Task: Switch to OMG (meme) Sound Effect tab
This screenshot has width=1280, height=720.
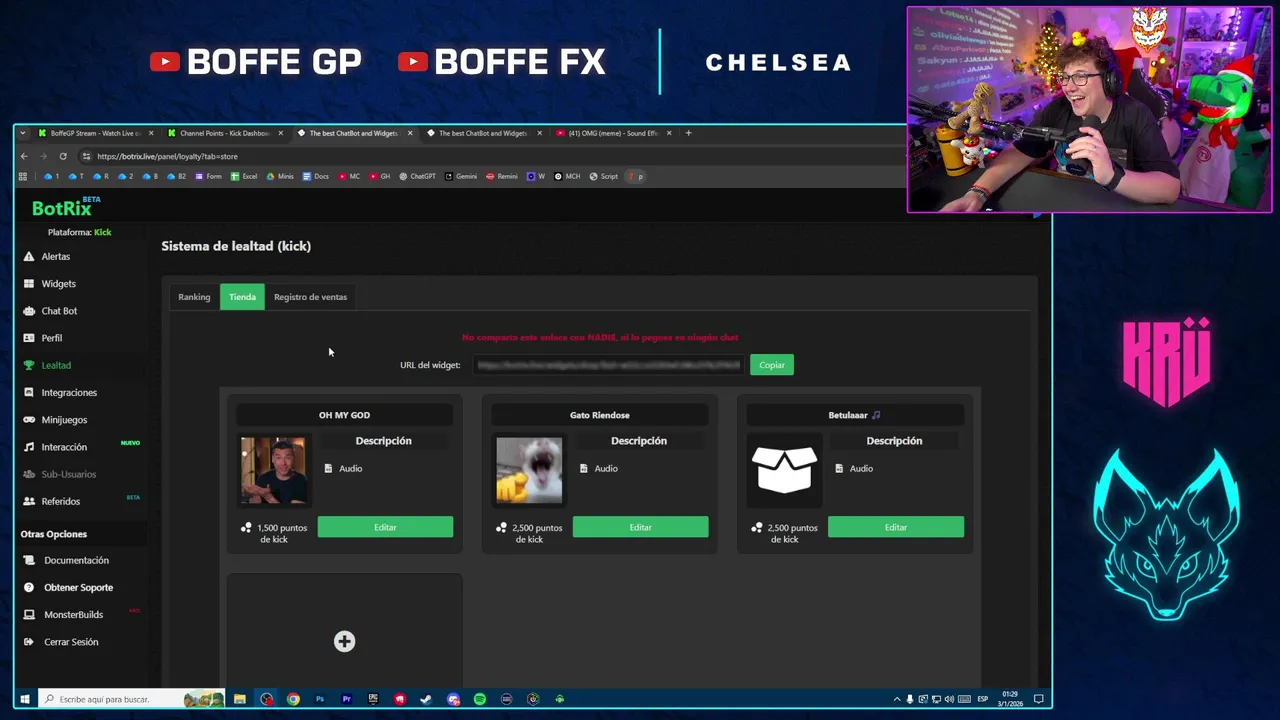Action: point(613,133)
